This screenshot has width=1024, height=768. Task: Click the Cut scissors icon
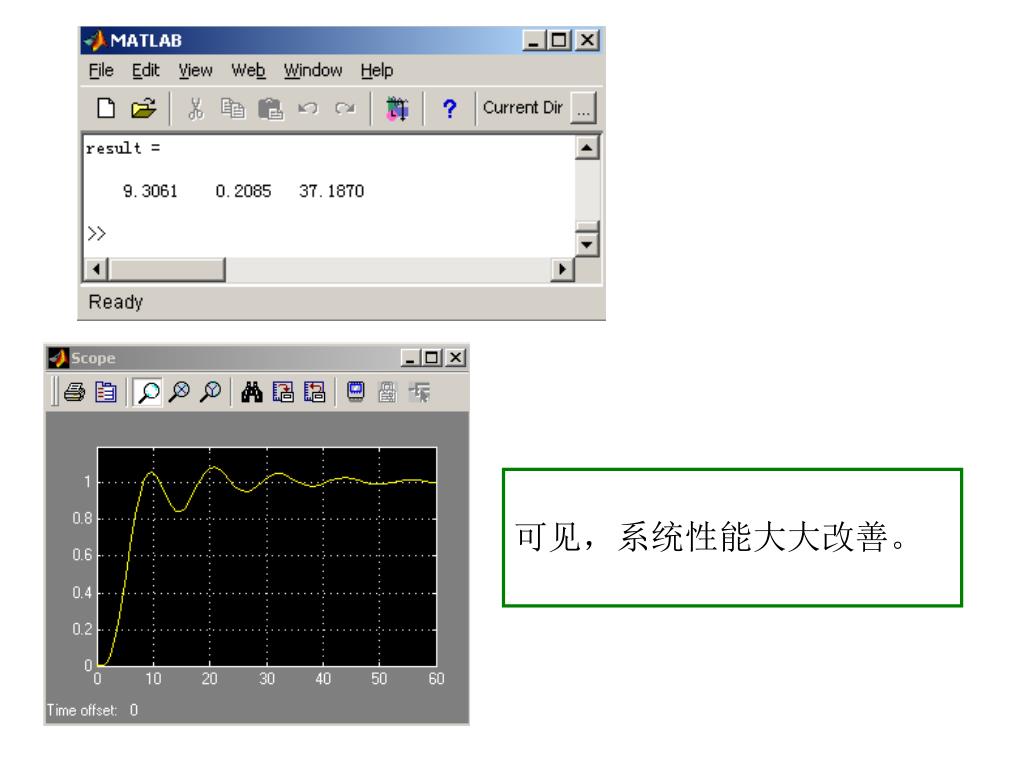click(195, 108)
